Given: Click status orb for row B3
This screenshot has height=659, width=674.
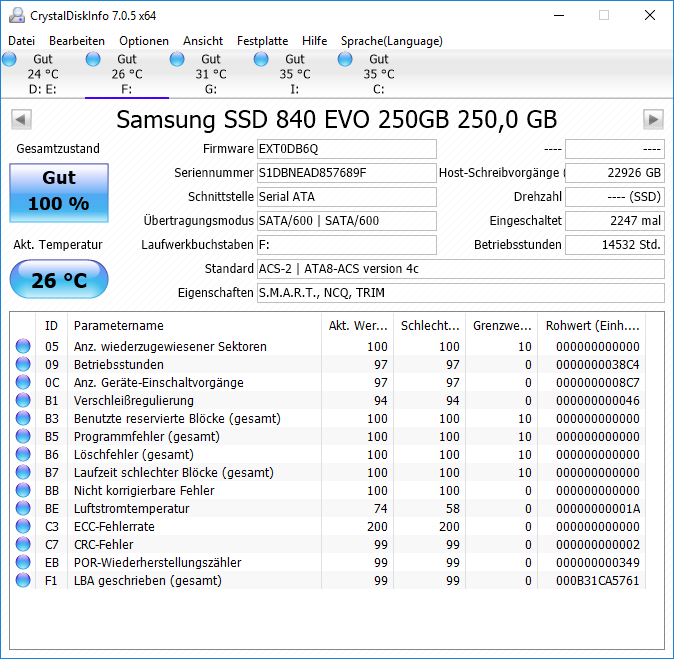Looking at the screenshot, I should coord(23,418).
